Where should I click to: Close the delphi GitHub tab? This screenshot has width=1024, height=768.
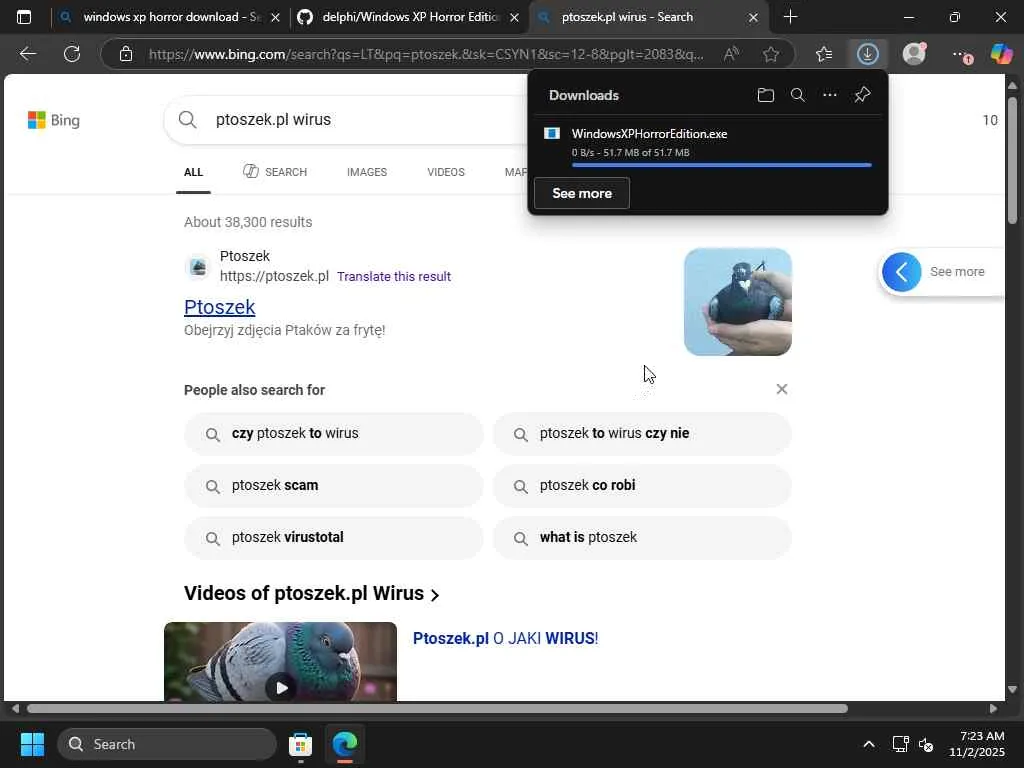[x=514, y=18]
